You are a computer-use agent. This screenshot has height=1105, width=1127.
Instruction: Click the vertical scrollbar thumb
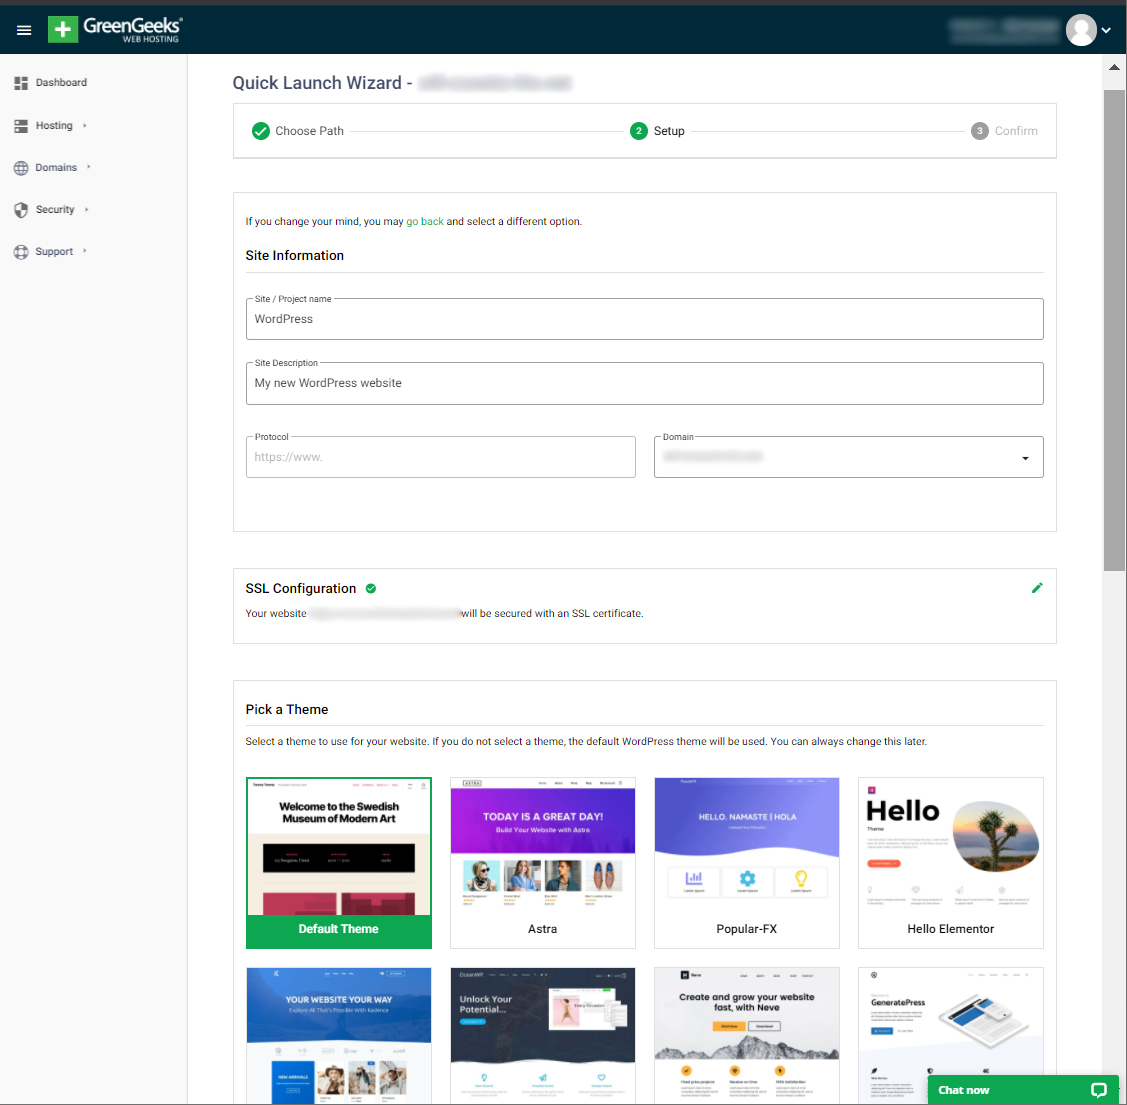pos(1114,331)
